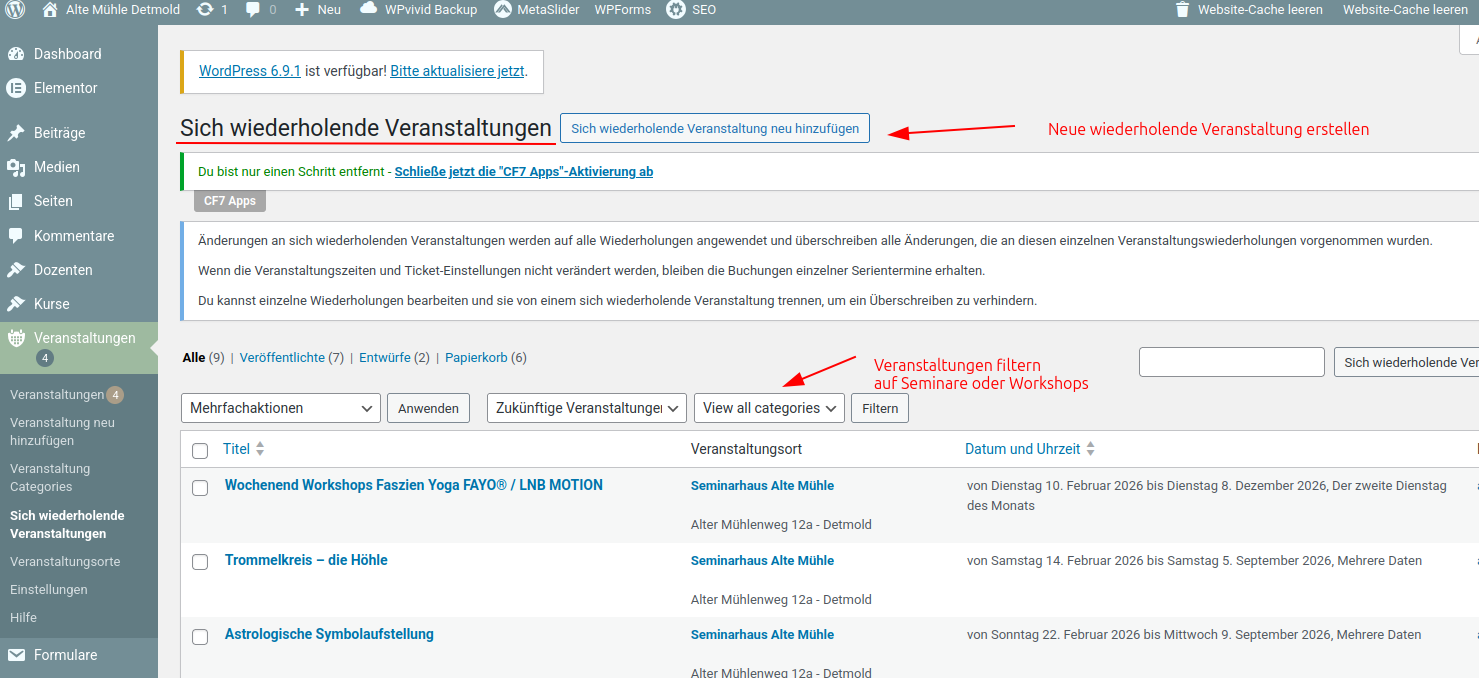The image size is (1479, 678).
Task: Click the MetaSlider icon in admin bar
Action: click(x=503, y=10)
